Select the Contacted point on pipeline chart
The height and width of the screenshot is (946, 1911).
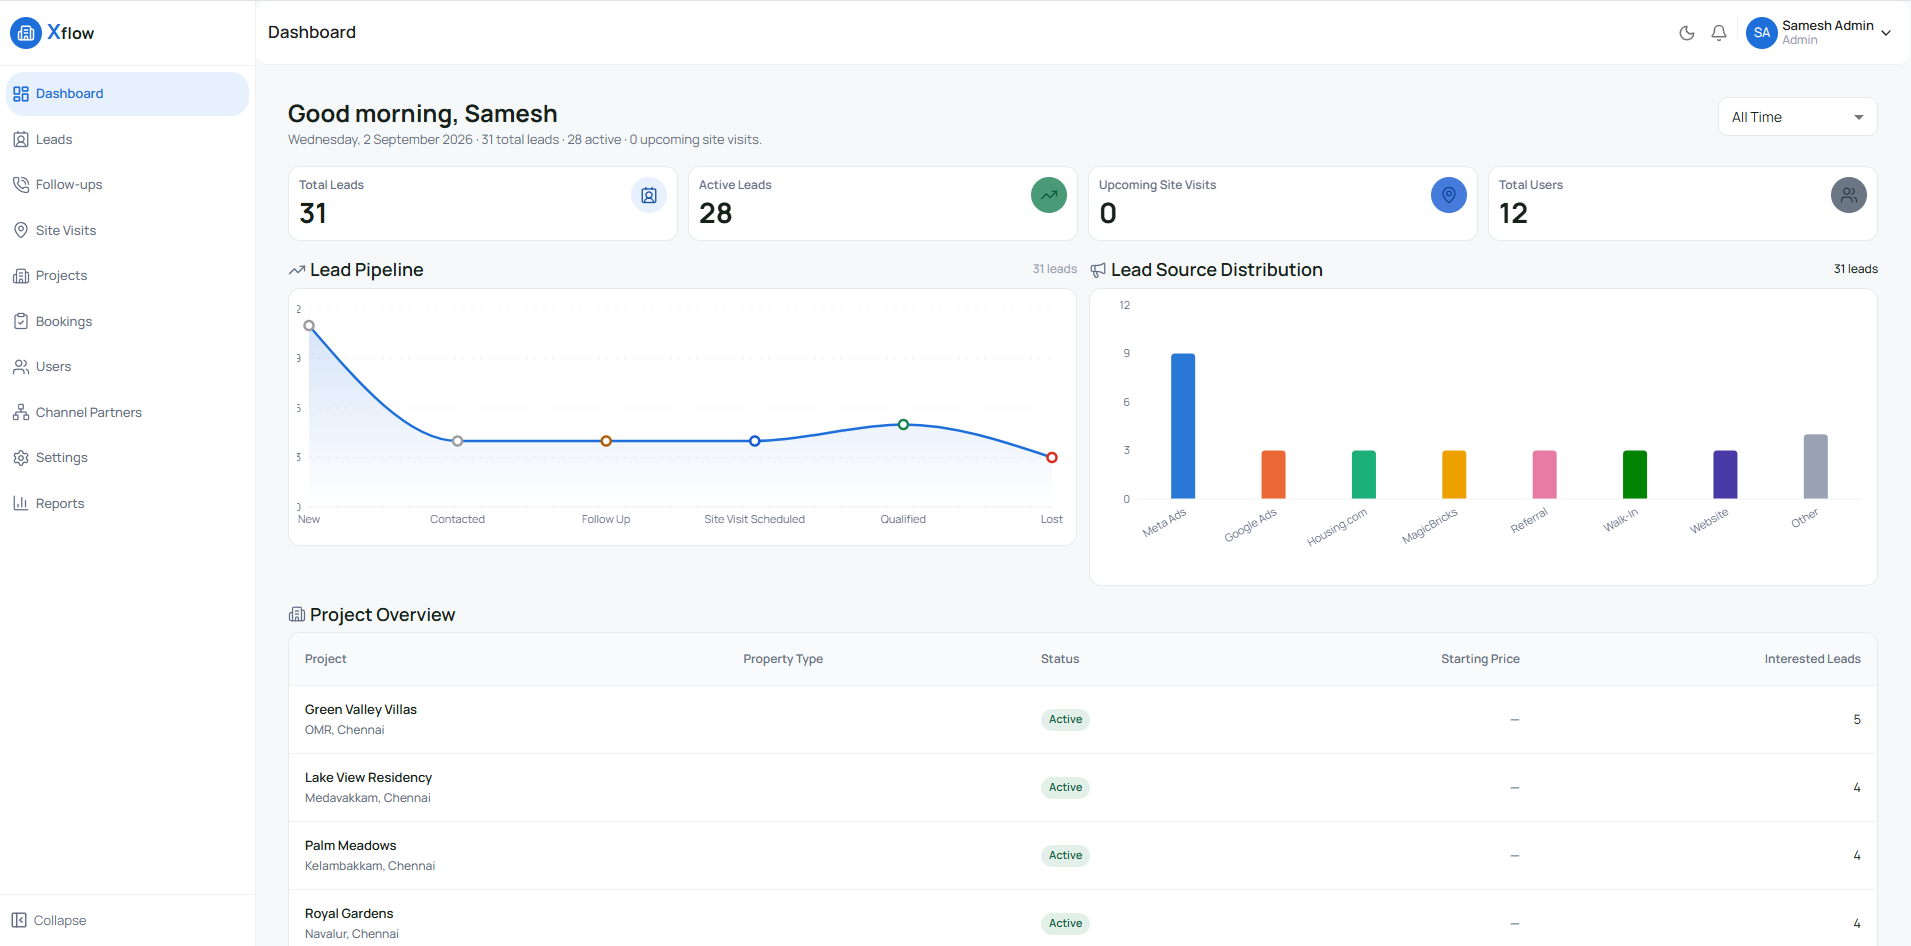coord(458,441)
